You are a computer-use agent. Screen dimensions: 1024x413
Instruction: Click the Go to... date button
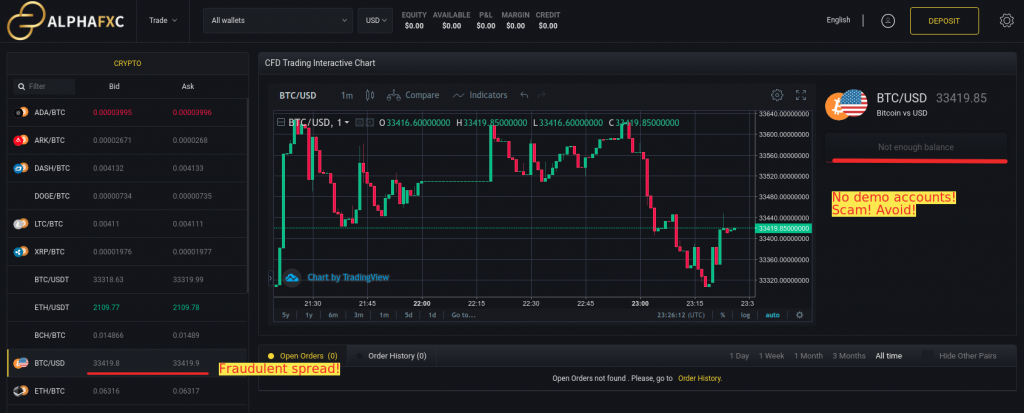tap(463, 315)
